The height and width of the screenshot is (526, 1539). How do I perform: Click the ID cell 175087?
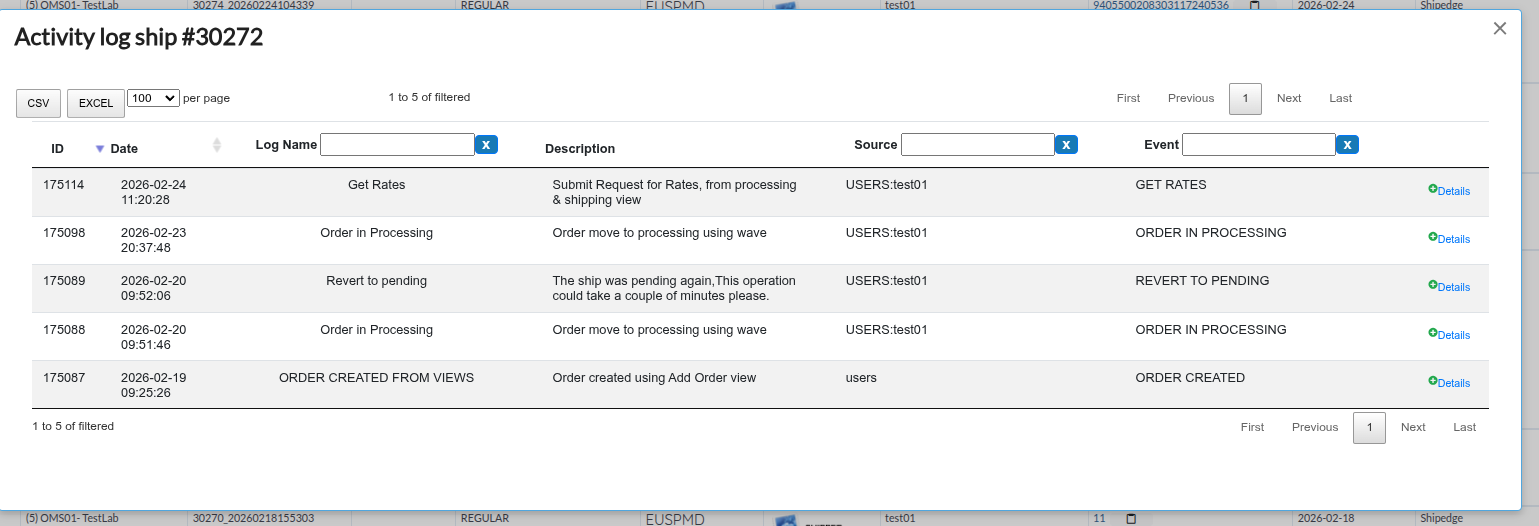[64, 377]
